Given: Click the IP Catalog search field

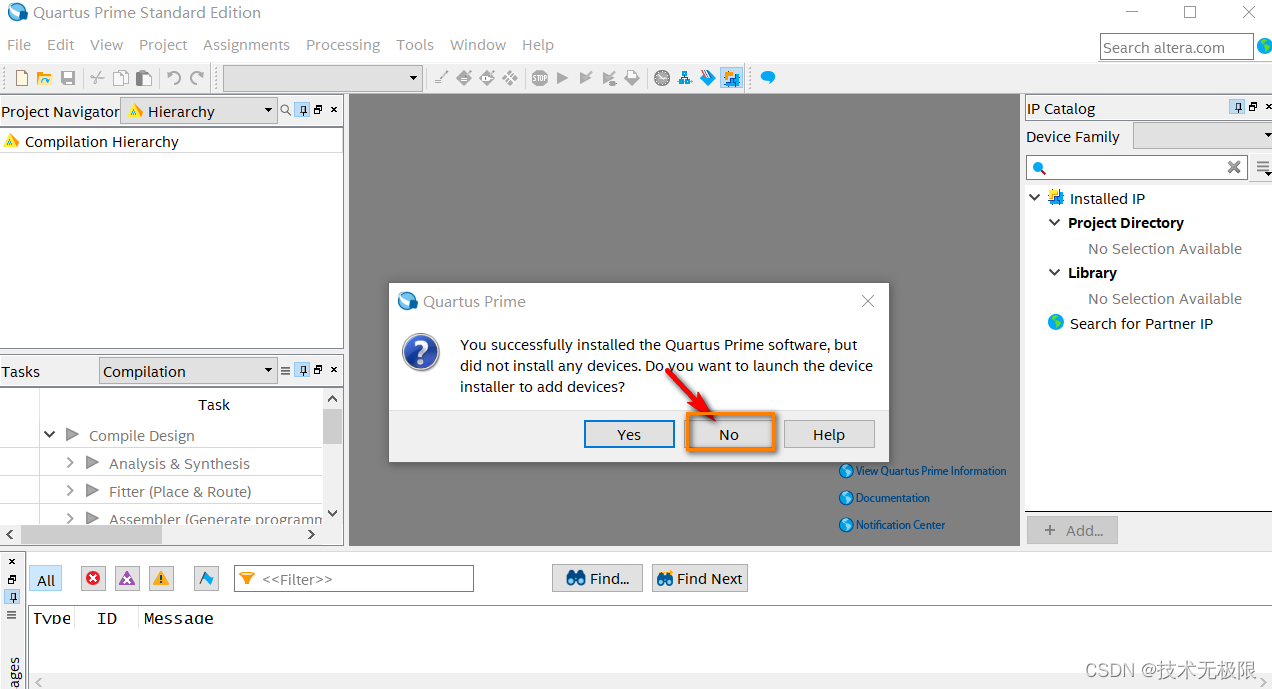Looking at the screenshot, I should [x=1136, y=167].
